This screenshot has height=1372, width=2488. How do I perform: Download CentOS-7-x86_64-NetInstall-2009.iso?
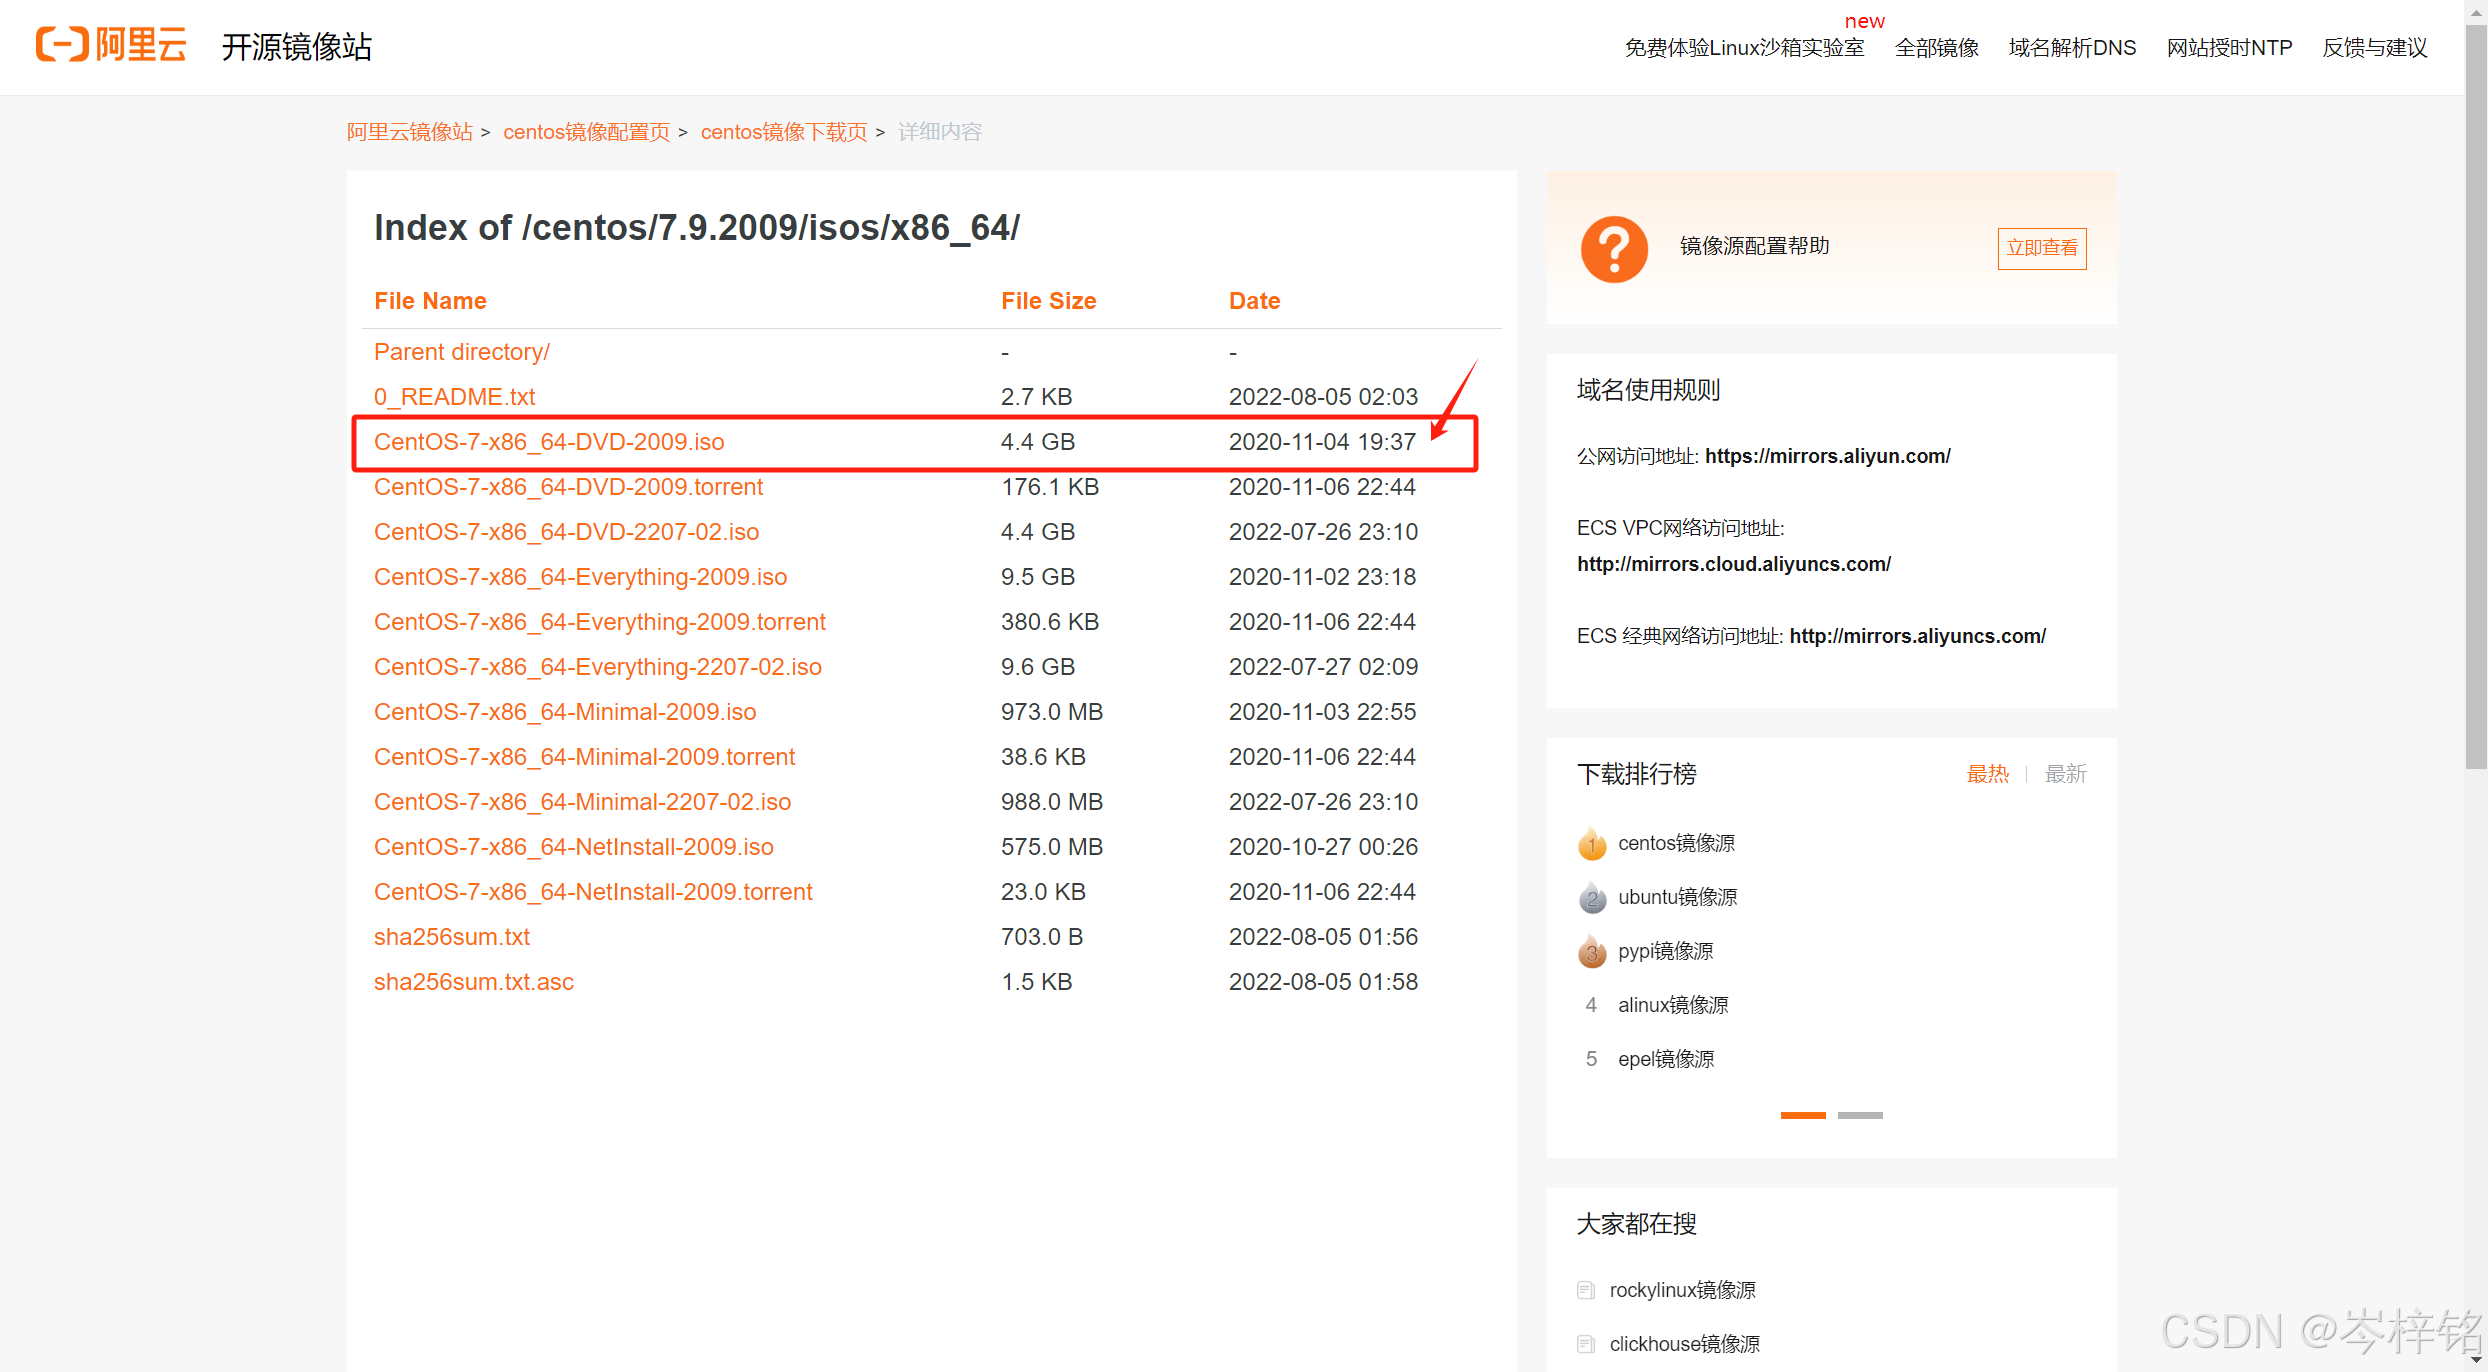pos(574,847)
